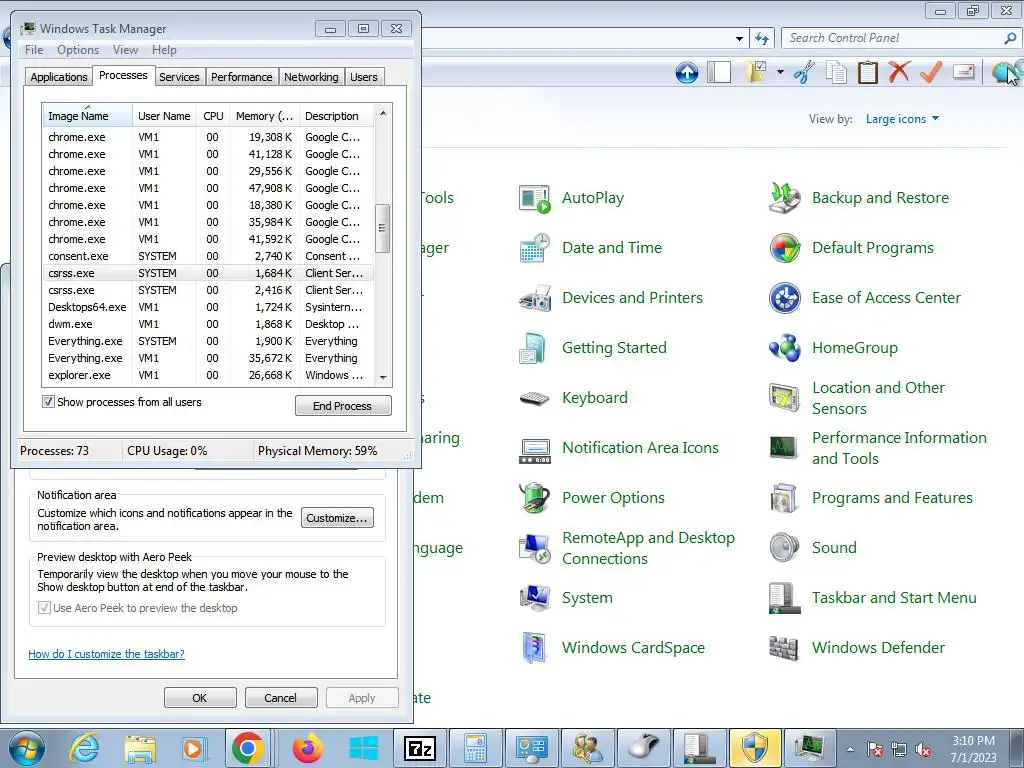This screenshot has height=768, width=1024.
Task: Select the consent.exe process row
Action: pos(208,256)
